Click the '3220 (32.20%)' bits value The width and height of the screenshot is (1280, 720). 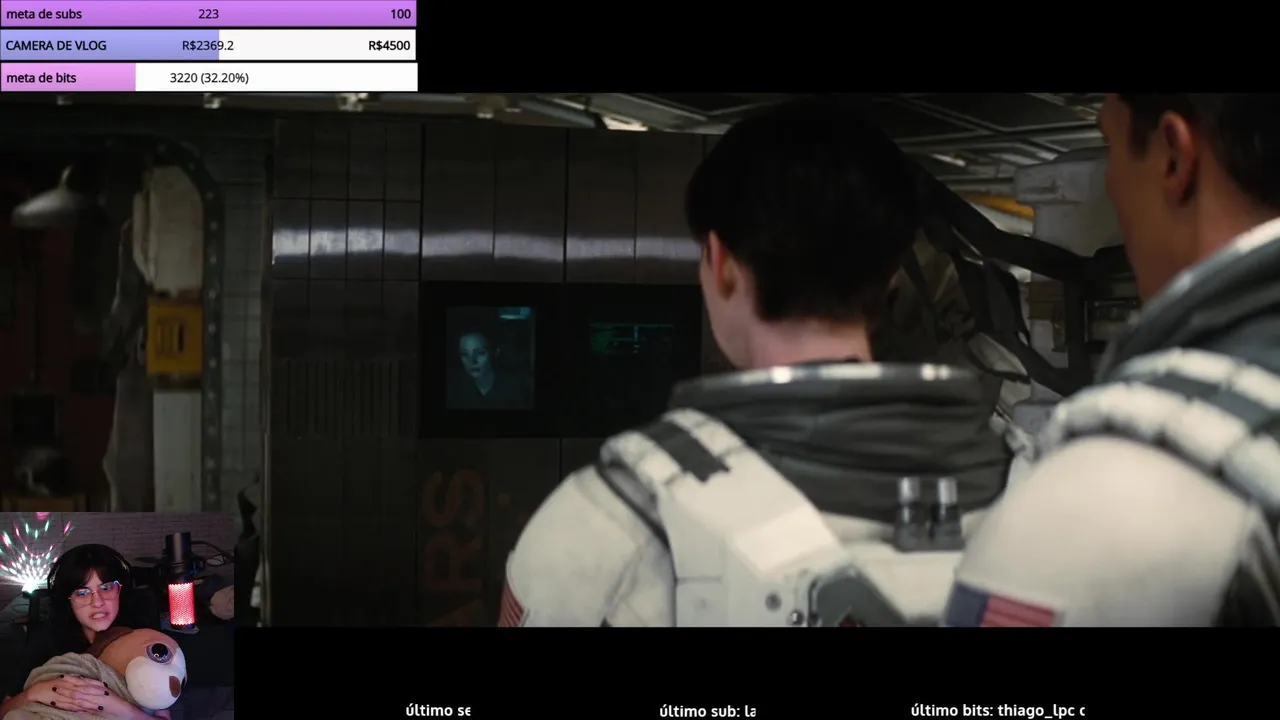pos(209,77)
